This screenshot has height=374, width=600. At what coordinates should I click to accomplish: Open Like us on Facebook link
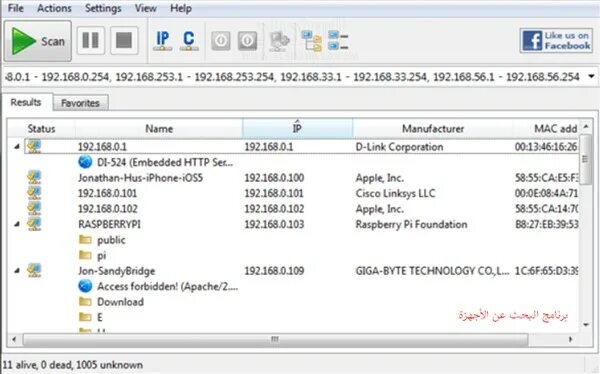coord(556,40)
